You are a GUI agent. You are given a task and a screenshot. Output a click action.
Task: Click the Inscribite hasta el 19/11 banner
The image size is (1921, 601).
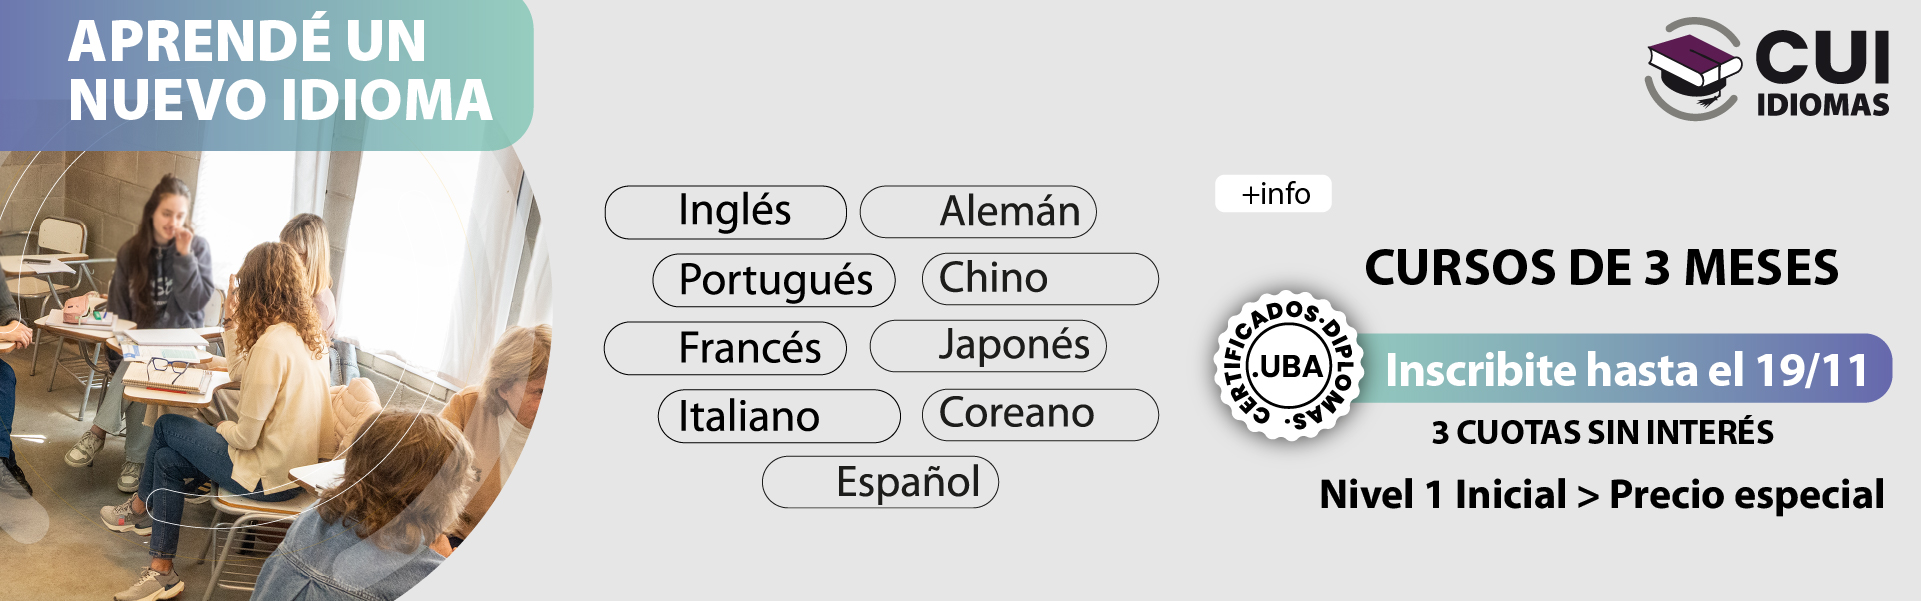[x=1626, y=369]
